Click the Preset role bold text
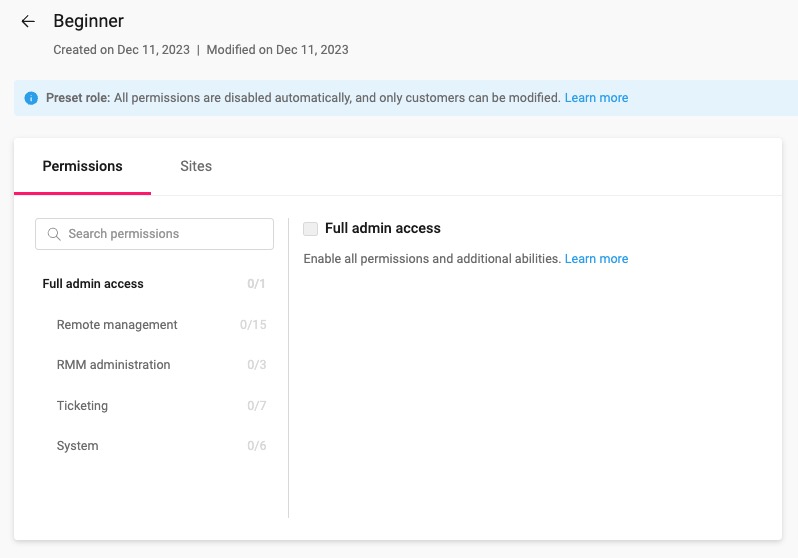 78,98
